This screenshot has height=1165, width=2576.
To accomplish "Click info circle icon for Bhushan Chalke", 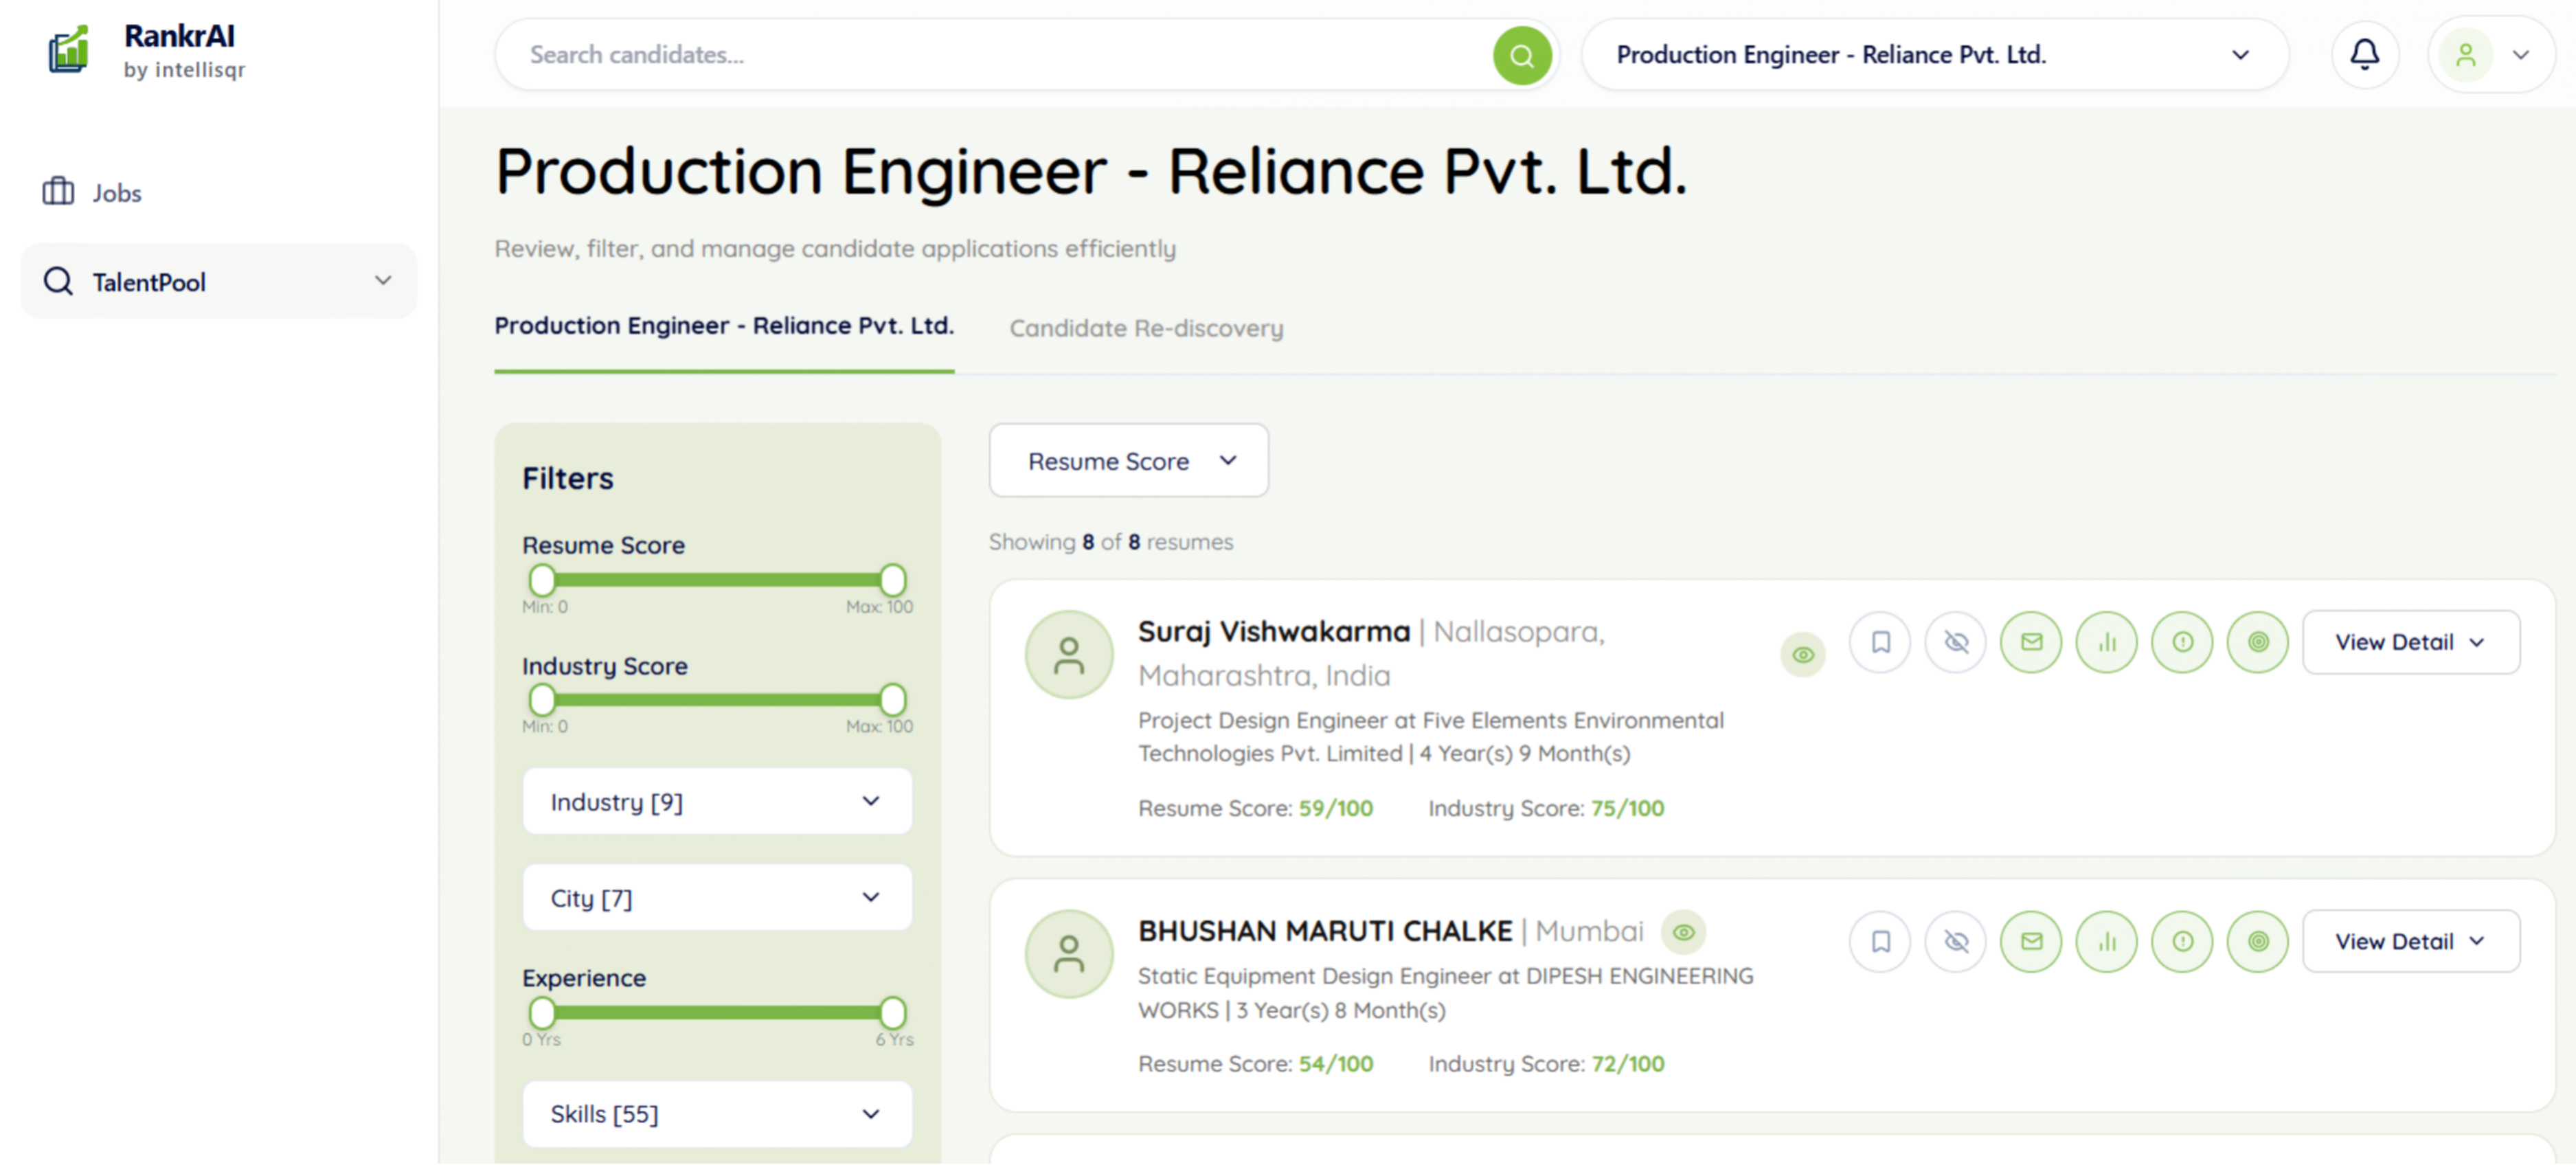I will 2182,941.
